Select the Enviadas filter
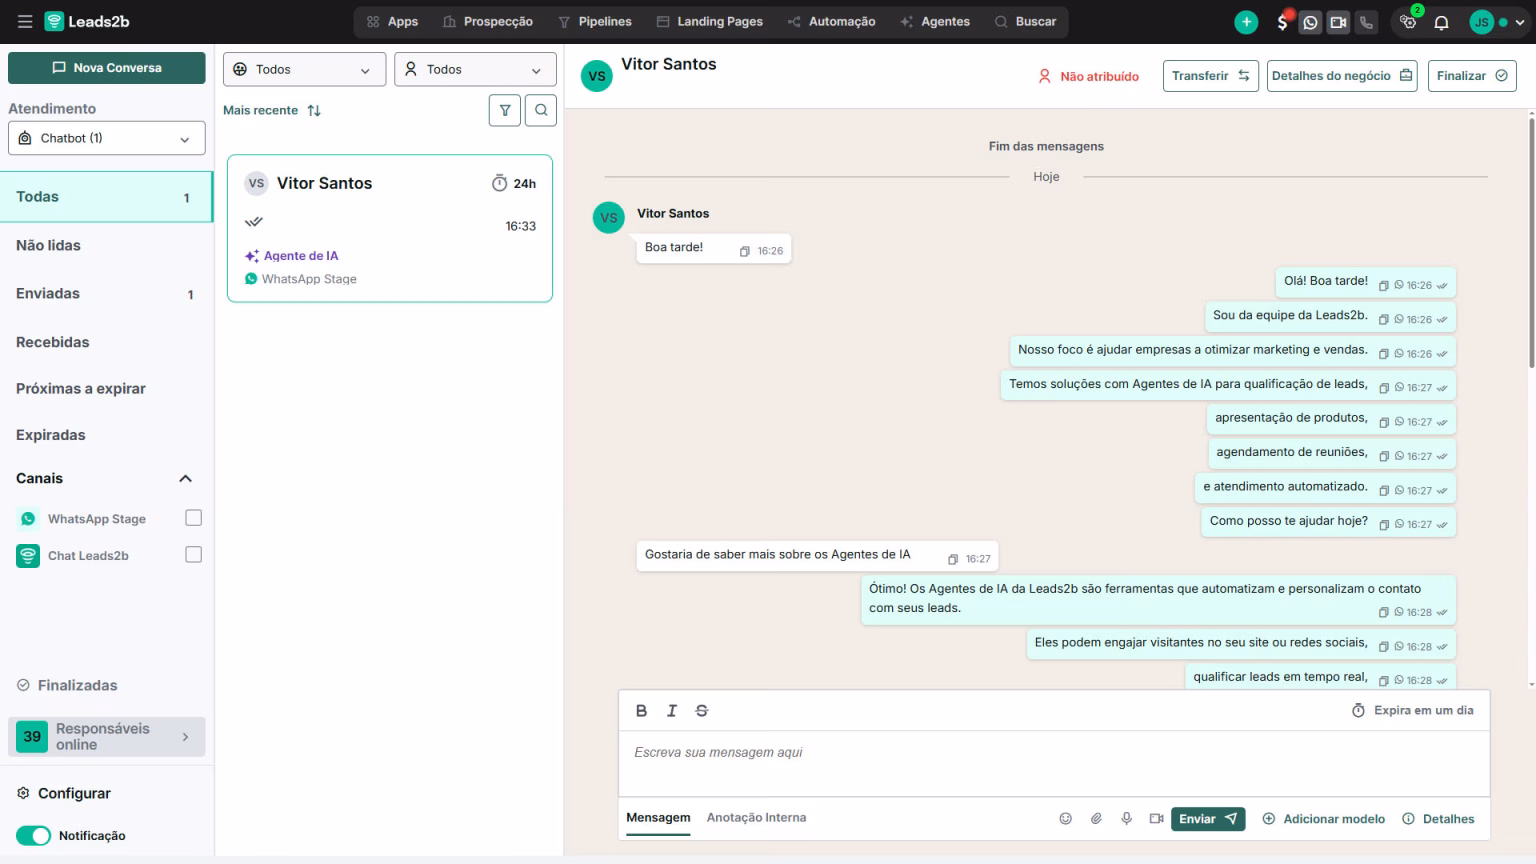Screen dimensions: 1536x864 click(106, 293)
